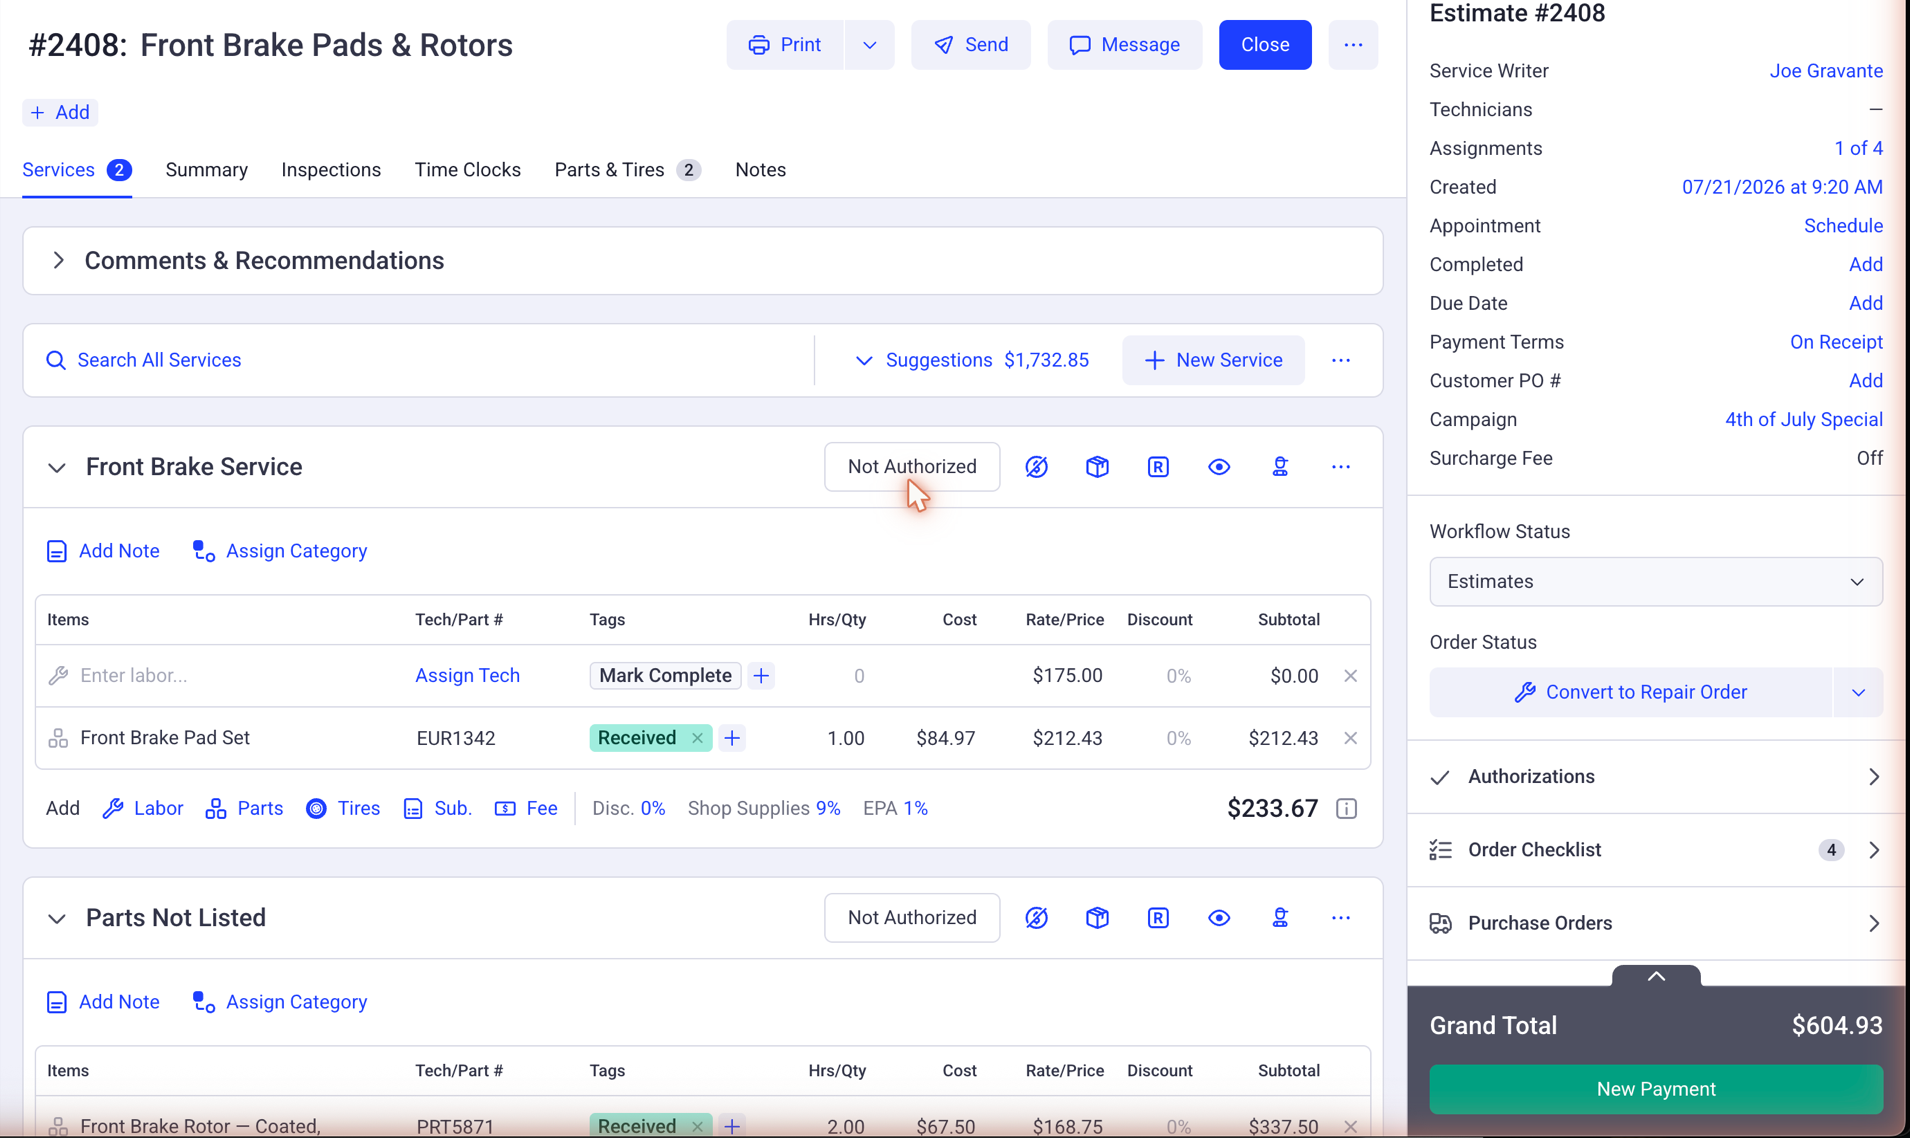Expand the Authorizations panel
The height and width of the screenshot is (1138, 1910).
(x=1656, y=777)
